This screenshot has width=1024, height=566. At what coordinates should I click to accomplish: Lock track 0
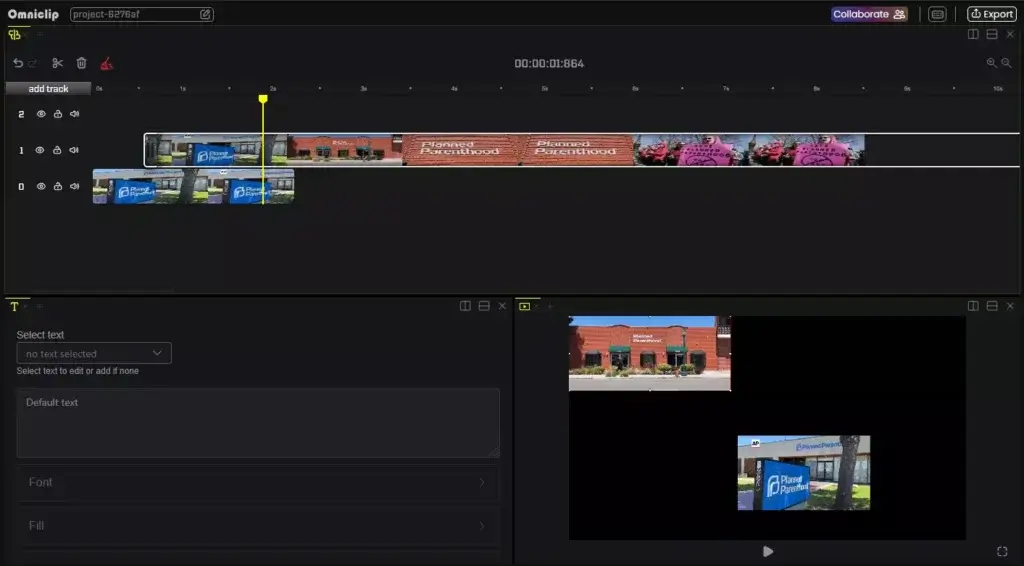pyautogui.click(x=57, y=187)
